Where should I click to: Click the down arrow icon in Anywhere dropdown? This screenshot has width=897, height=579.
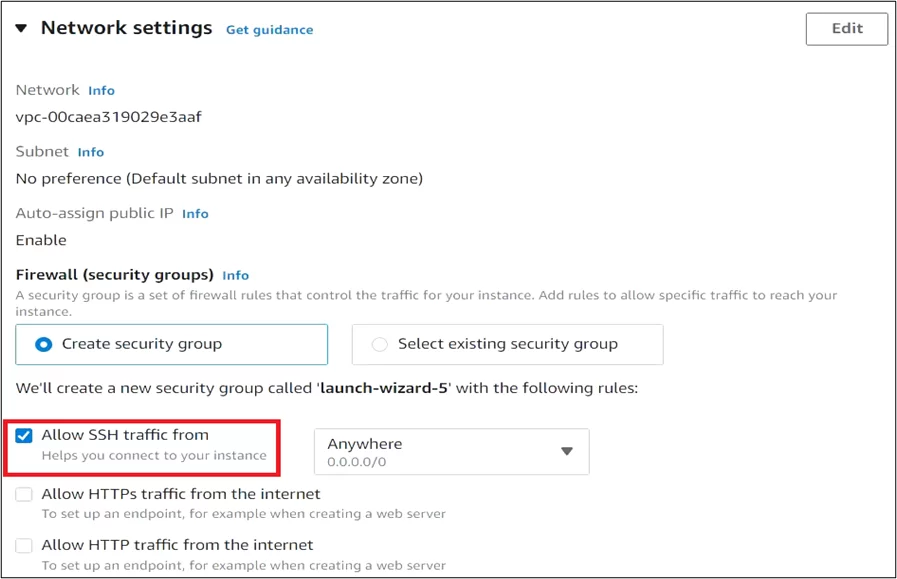567,451
